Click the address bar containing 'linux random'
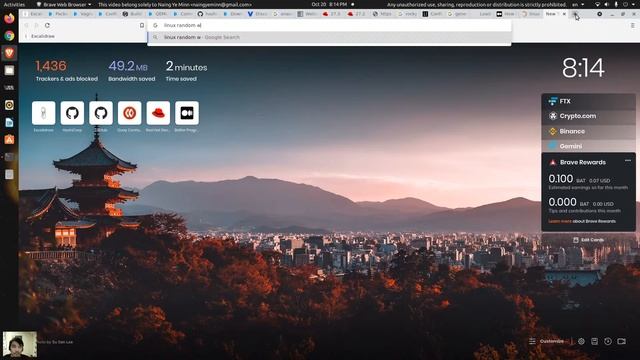The image size is (640, 360). pyautogui.click(x=329, y=25)
